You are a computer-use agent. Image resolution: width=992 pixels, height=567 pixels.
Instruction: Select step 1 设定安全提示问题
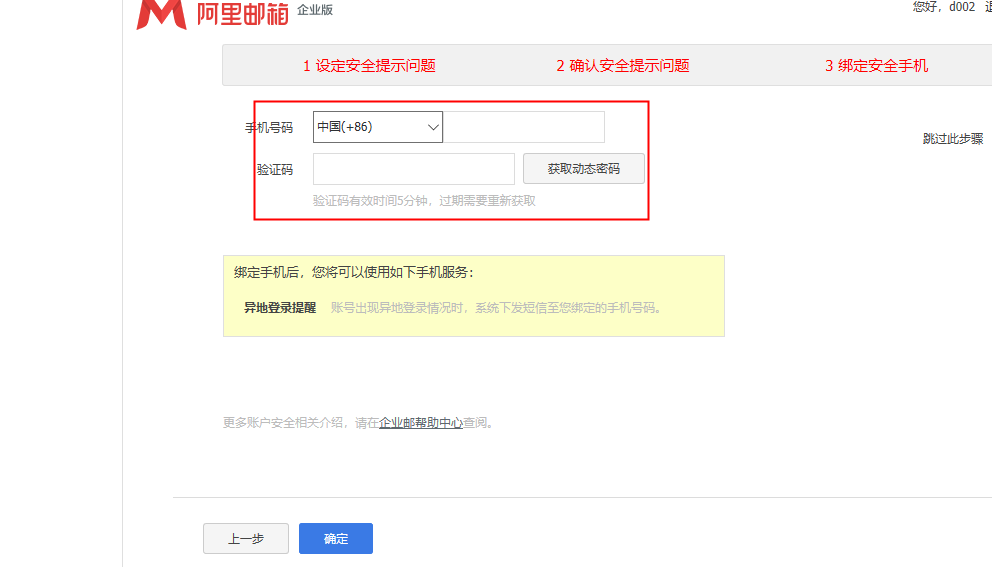369,66
